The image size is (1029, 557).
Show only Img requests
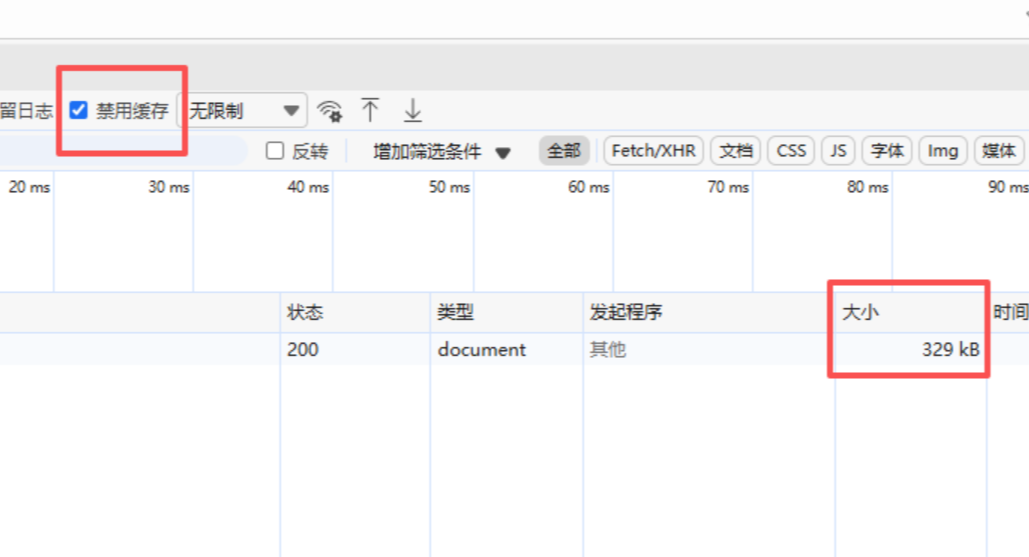942,151
